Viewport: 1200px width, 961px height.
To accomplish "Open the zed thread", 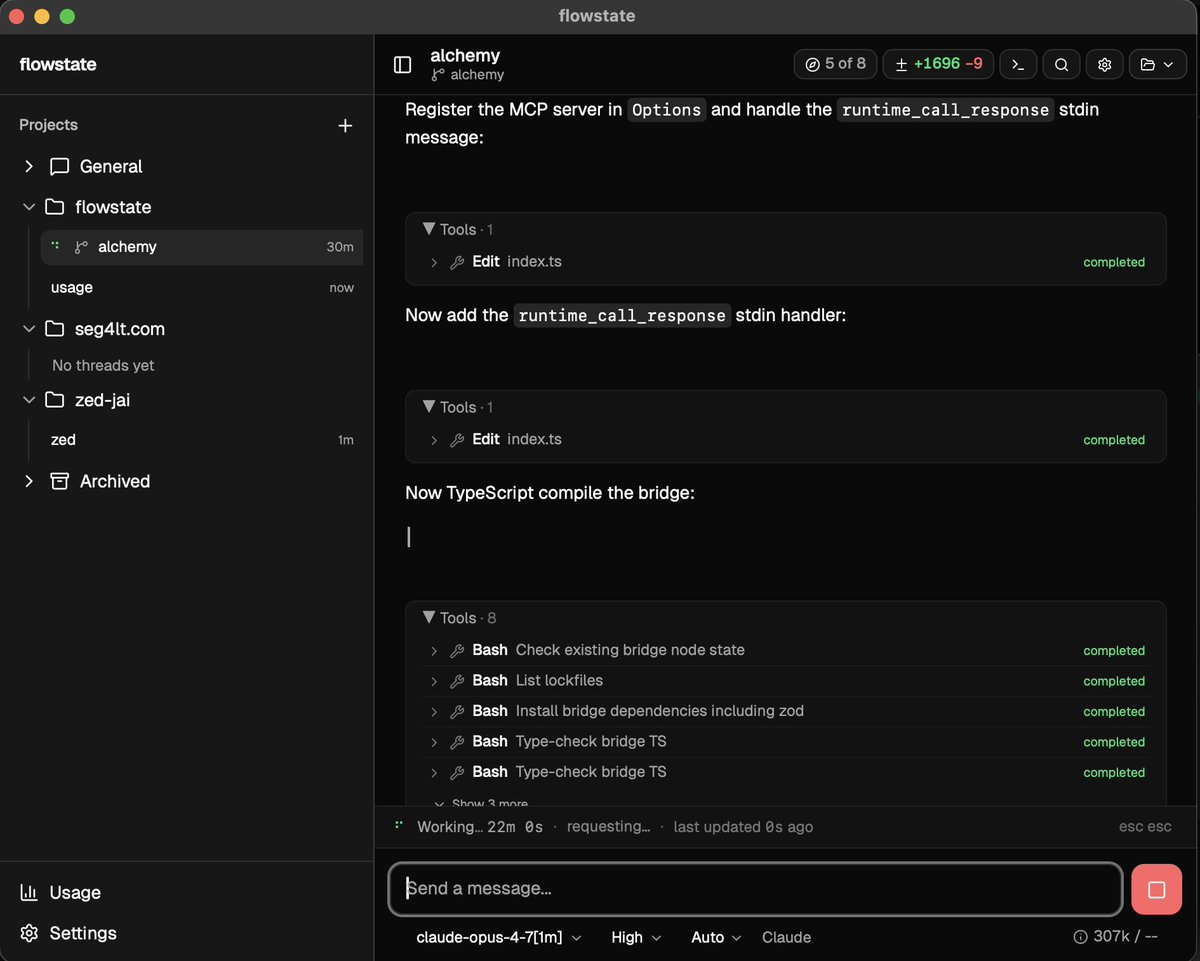I will pos(202,440).
